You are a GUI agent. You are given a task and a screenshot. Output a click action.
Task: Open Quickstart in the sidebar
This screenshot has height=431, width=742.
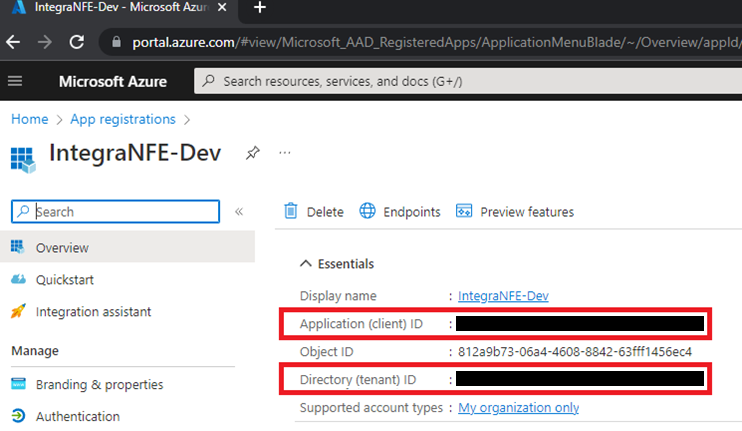coord(65,280)
